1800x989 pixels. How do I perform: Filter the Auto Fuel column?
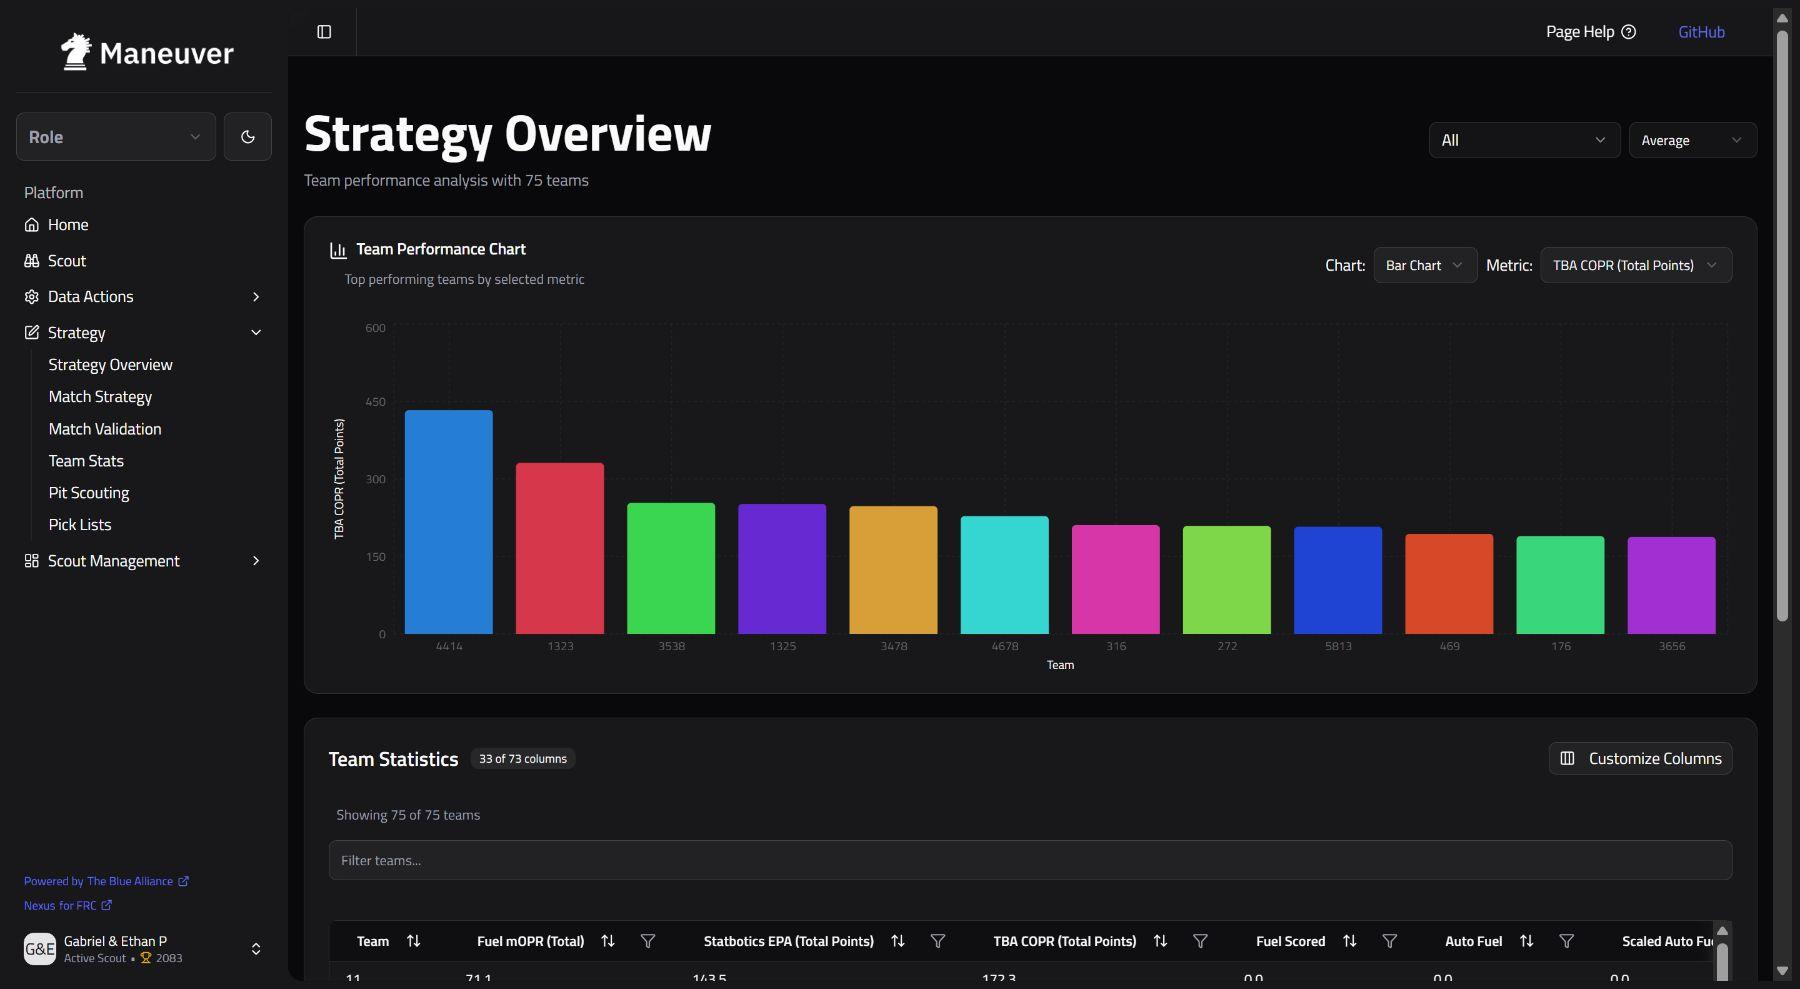[x=1566, y=941]
